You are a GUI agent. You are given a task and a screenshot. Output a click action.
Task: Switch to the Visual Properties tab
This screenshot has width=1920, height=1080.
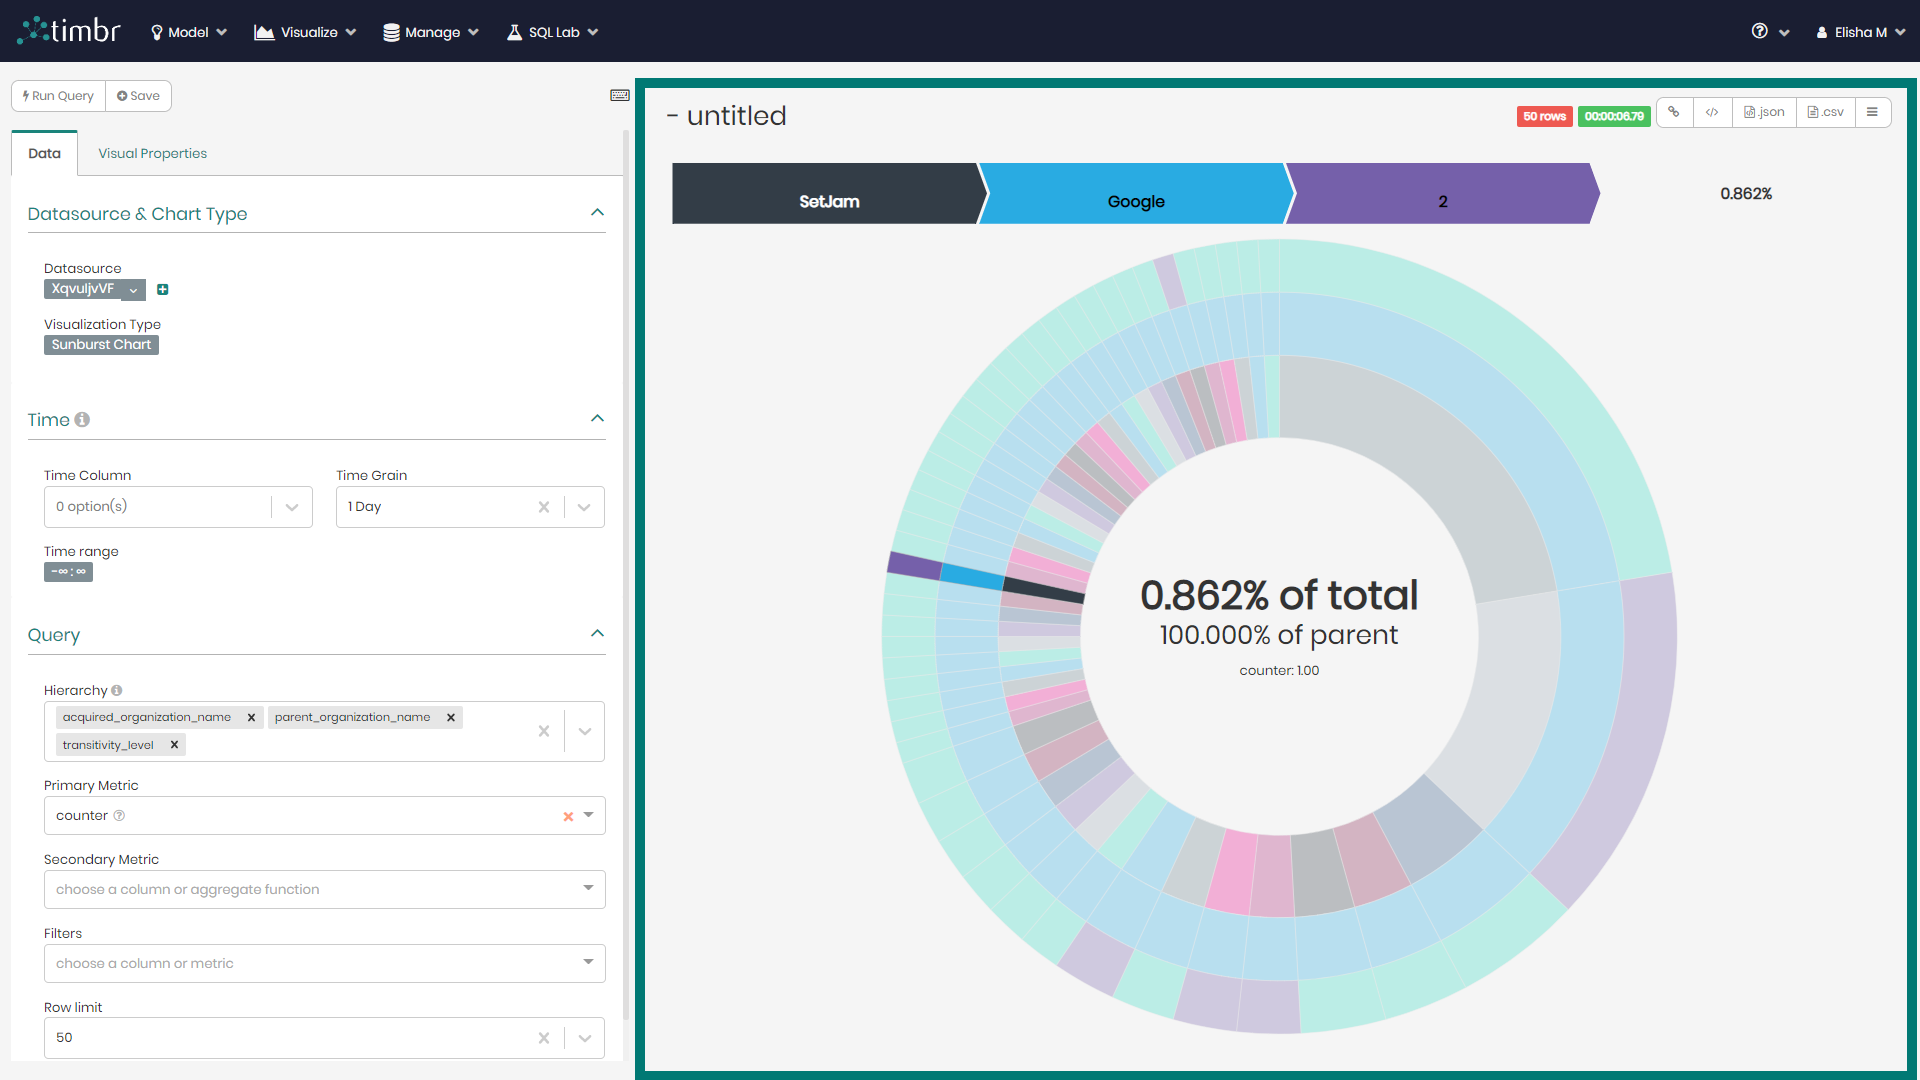pos(152,153)
